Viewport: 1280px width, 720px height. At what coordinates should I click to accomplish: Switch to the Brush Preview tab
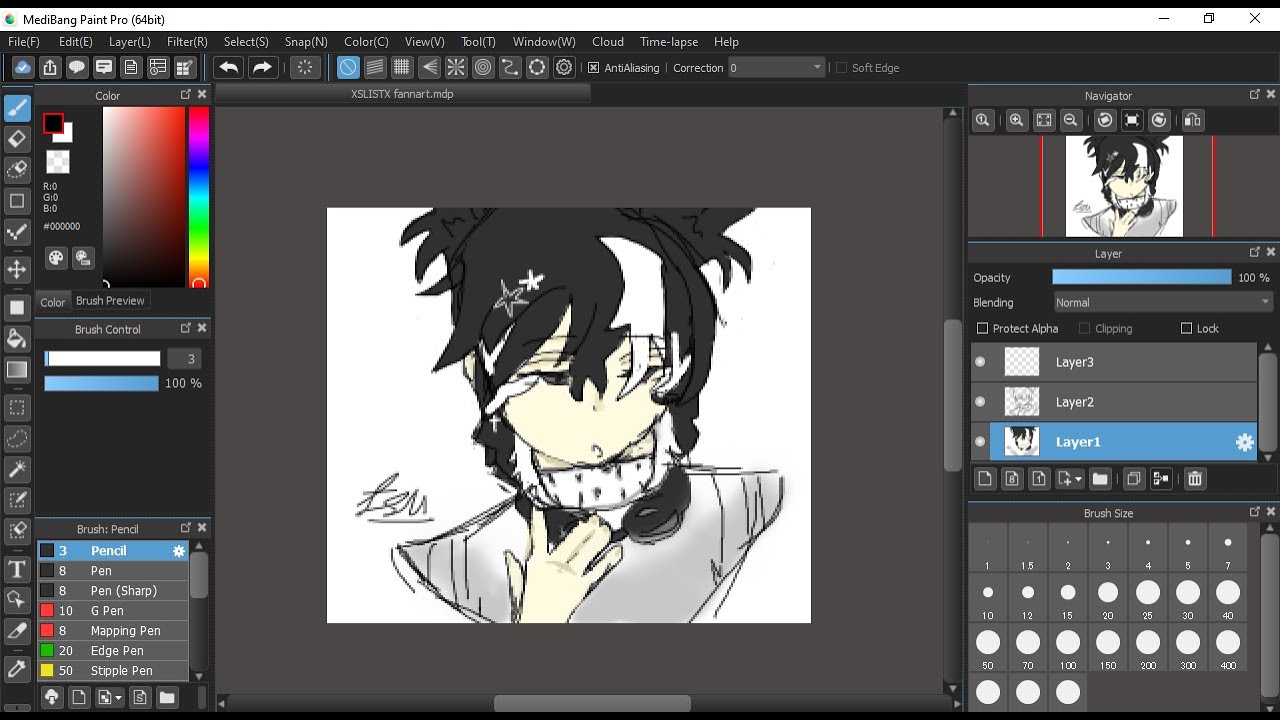[110, 301]
